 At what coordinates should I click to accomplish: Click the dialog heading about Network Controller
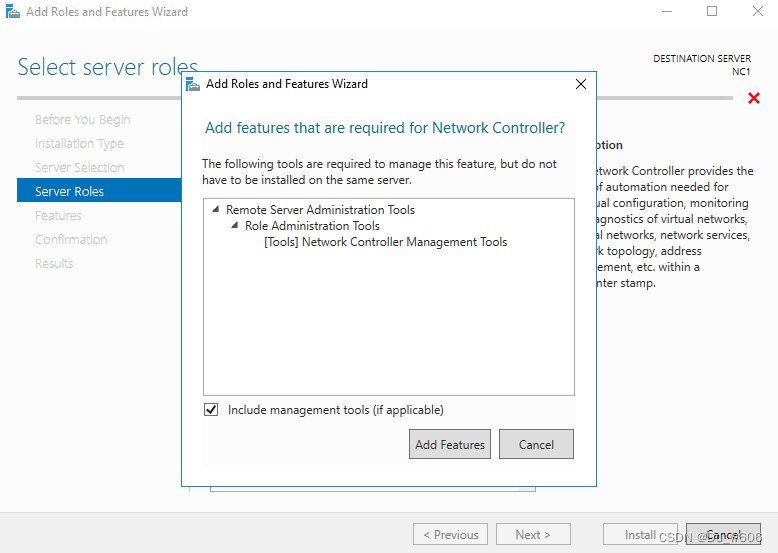pos(385,127)
